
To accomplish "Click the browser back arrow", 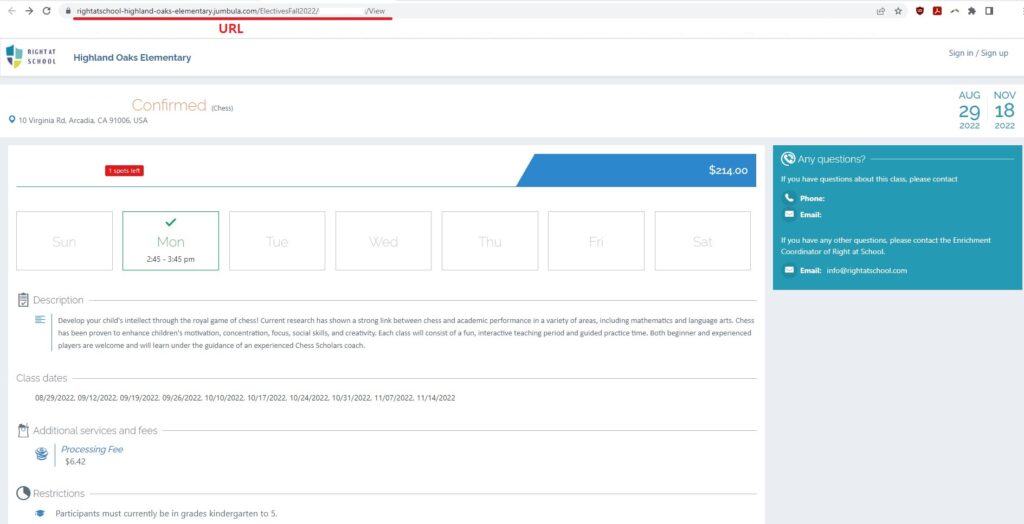I will [x=10, y=10].
